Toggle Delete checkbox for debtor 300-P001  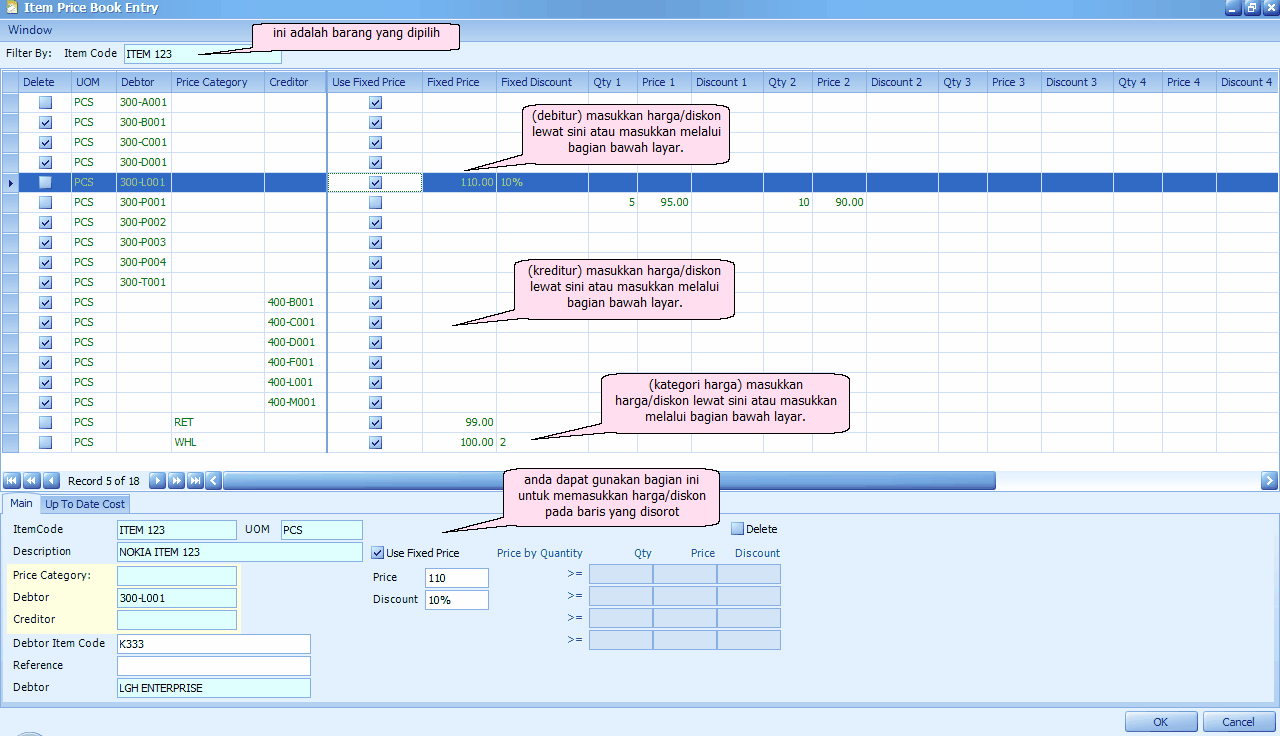[x=45, y=202]
